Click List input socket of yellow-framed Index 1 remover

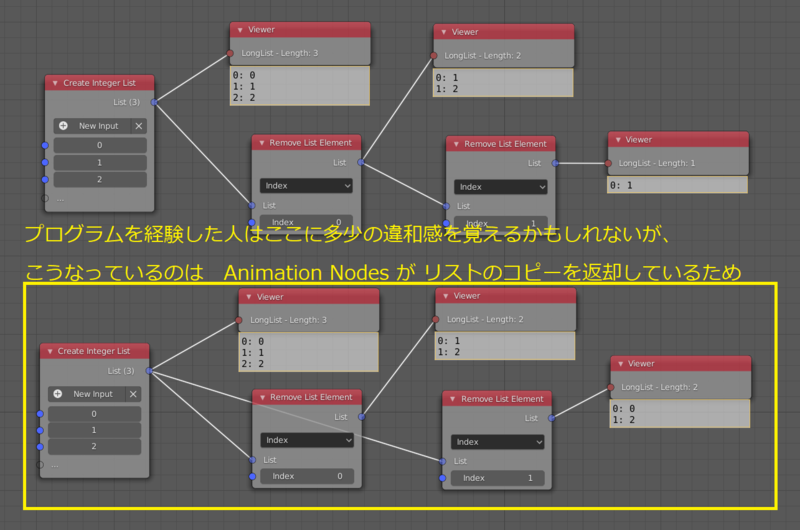pyautogui.click(x=442, y=461)
